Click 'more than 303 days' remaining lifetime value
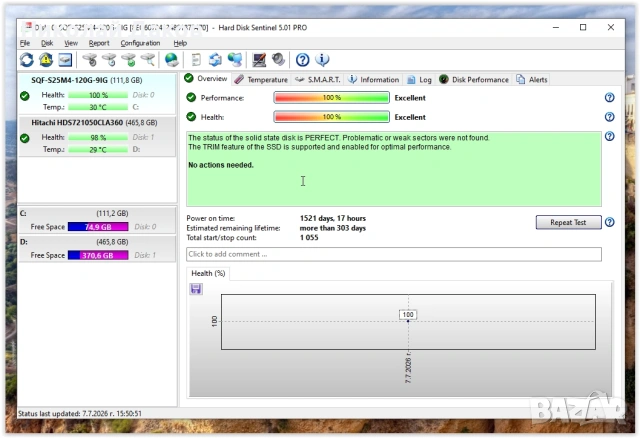Image resolution: width=640 pixels, height=438 pixels. (x=333, y=228)
